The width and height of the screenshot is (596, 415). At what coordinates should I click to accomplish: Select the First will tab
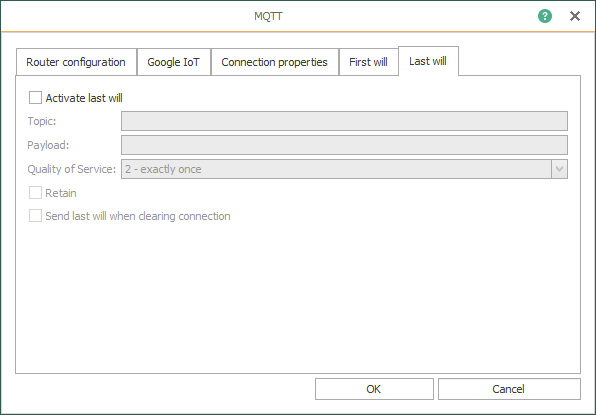pos(368,62)
